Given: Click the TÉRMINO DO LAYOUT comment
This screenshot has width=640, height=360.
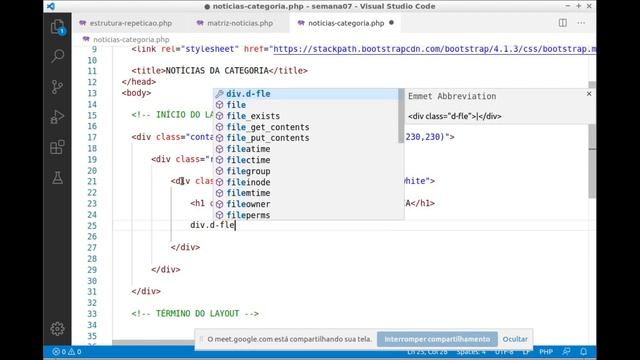Looking at the screenshot, I should (x=195, y=314).
